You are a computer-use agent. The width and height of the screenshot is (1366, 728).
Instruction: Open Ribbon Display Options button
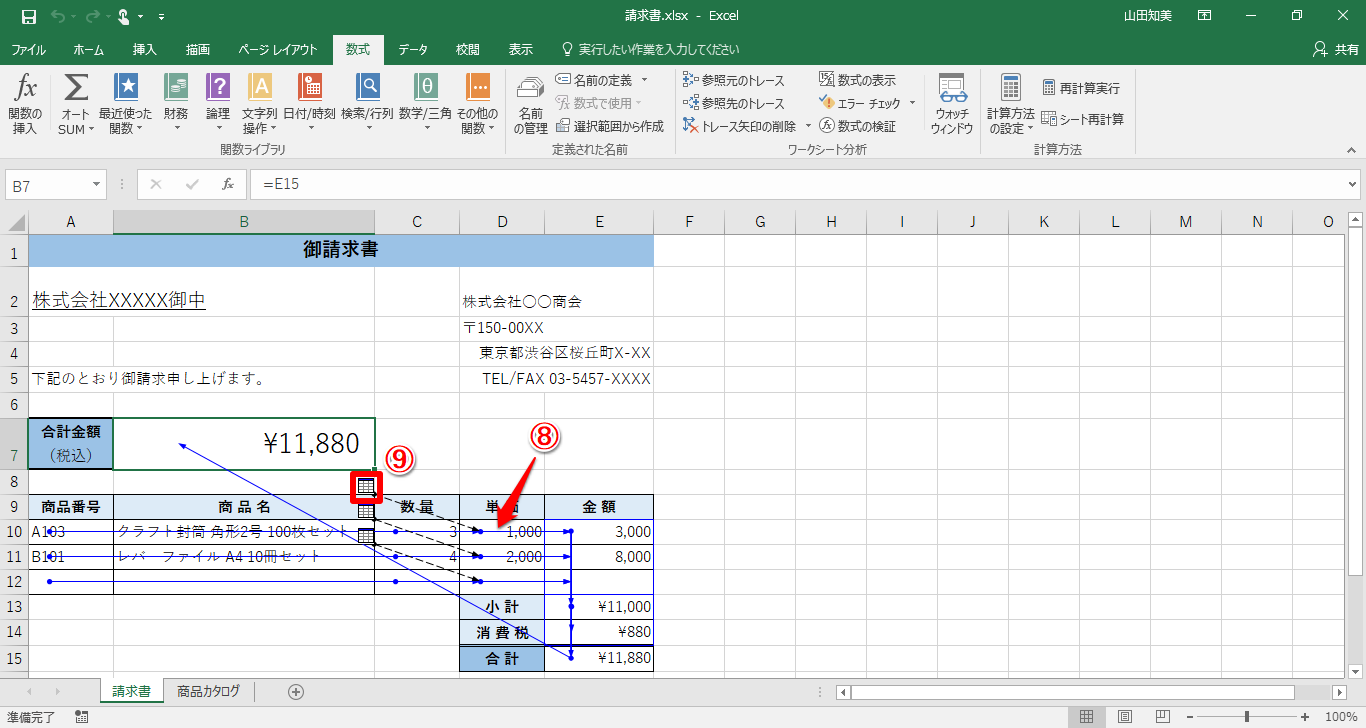click(1205, 16)
